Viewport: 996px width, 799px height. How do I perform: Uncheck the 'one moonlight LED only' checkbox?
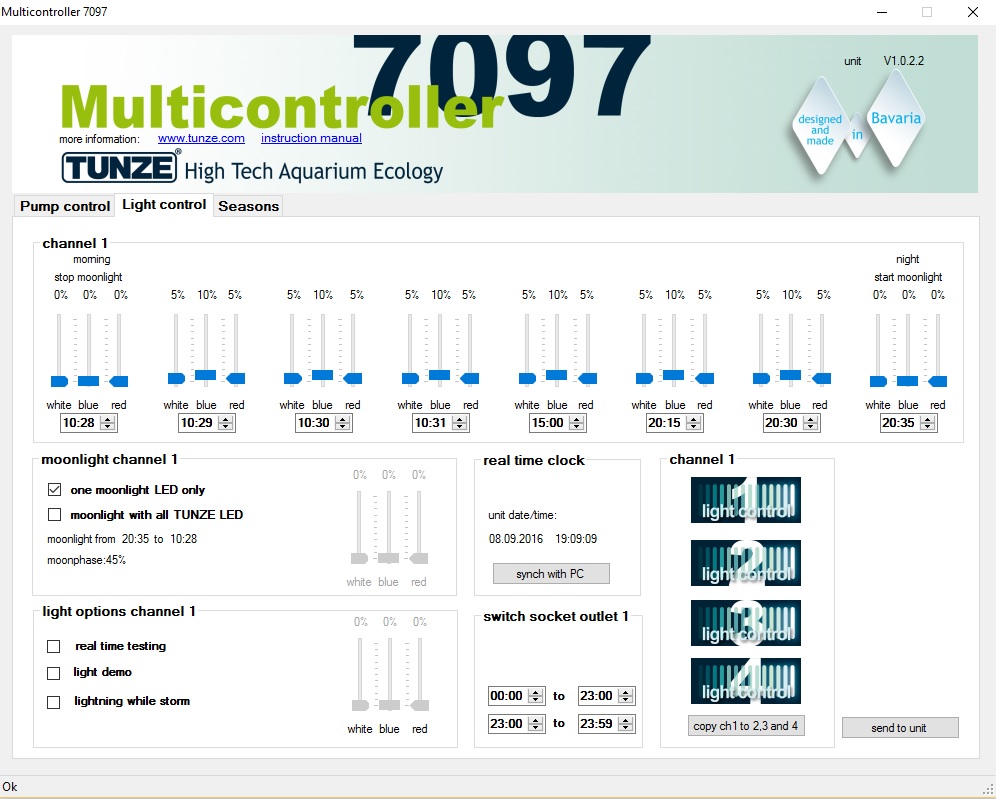click(55, 490)
